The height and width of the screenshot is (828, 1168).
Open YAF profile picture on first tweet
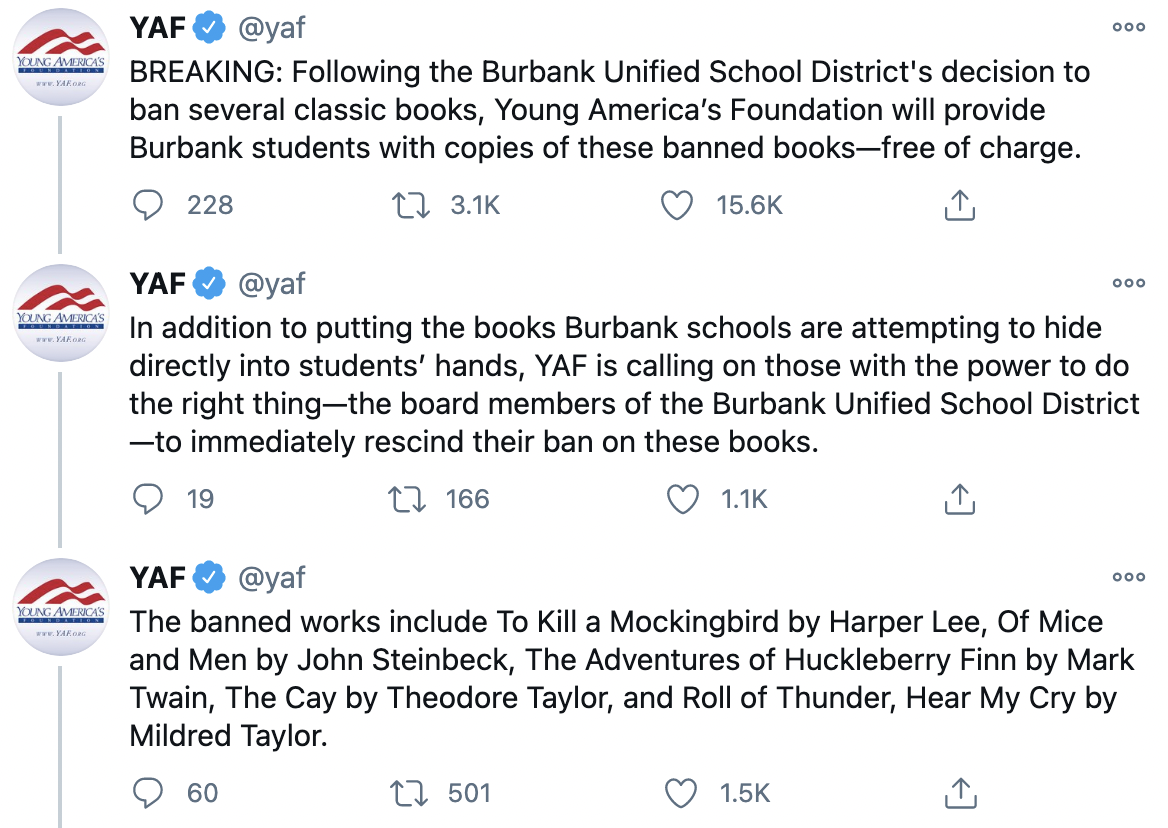pos(61,57)
